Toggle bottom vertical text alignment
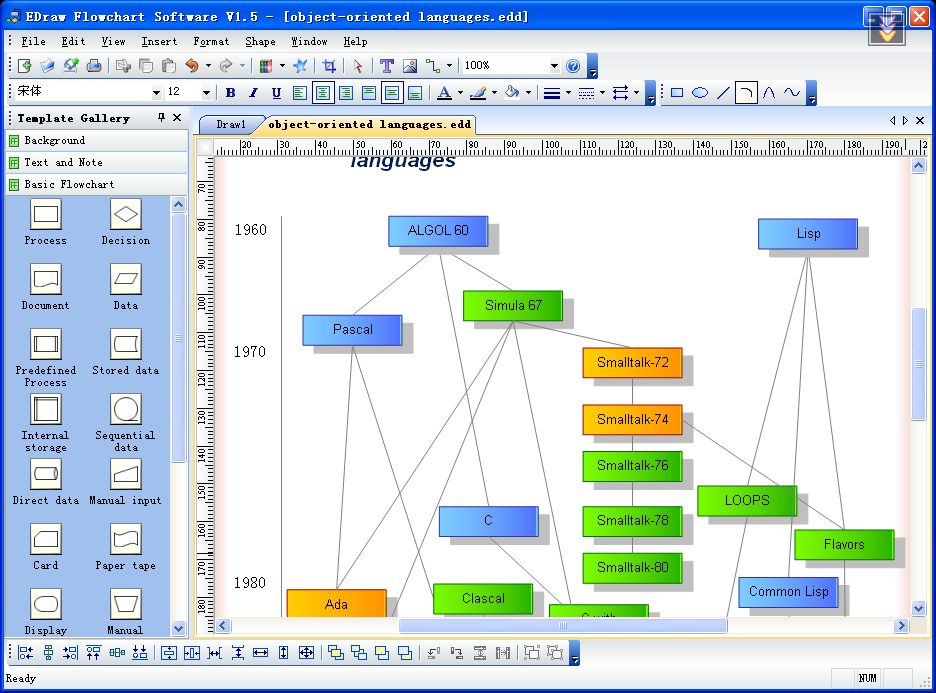The image size is (936, 693). point(415,93)
